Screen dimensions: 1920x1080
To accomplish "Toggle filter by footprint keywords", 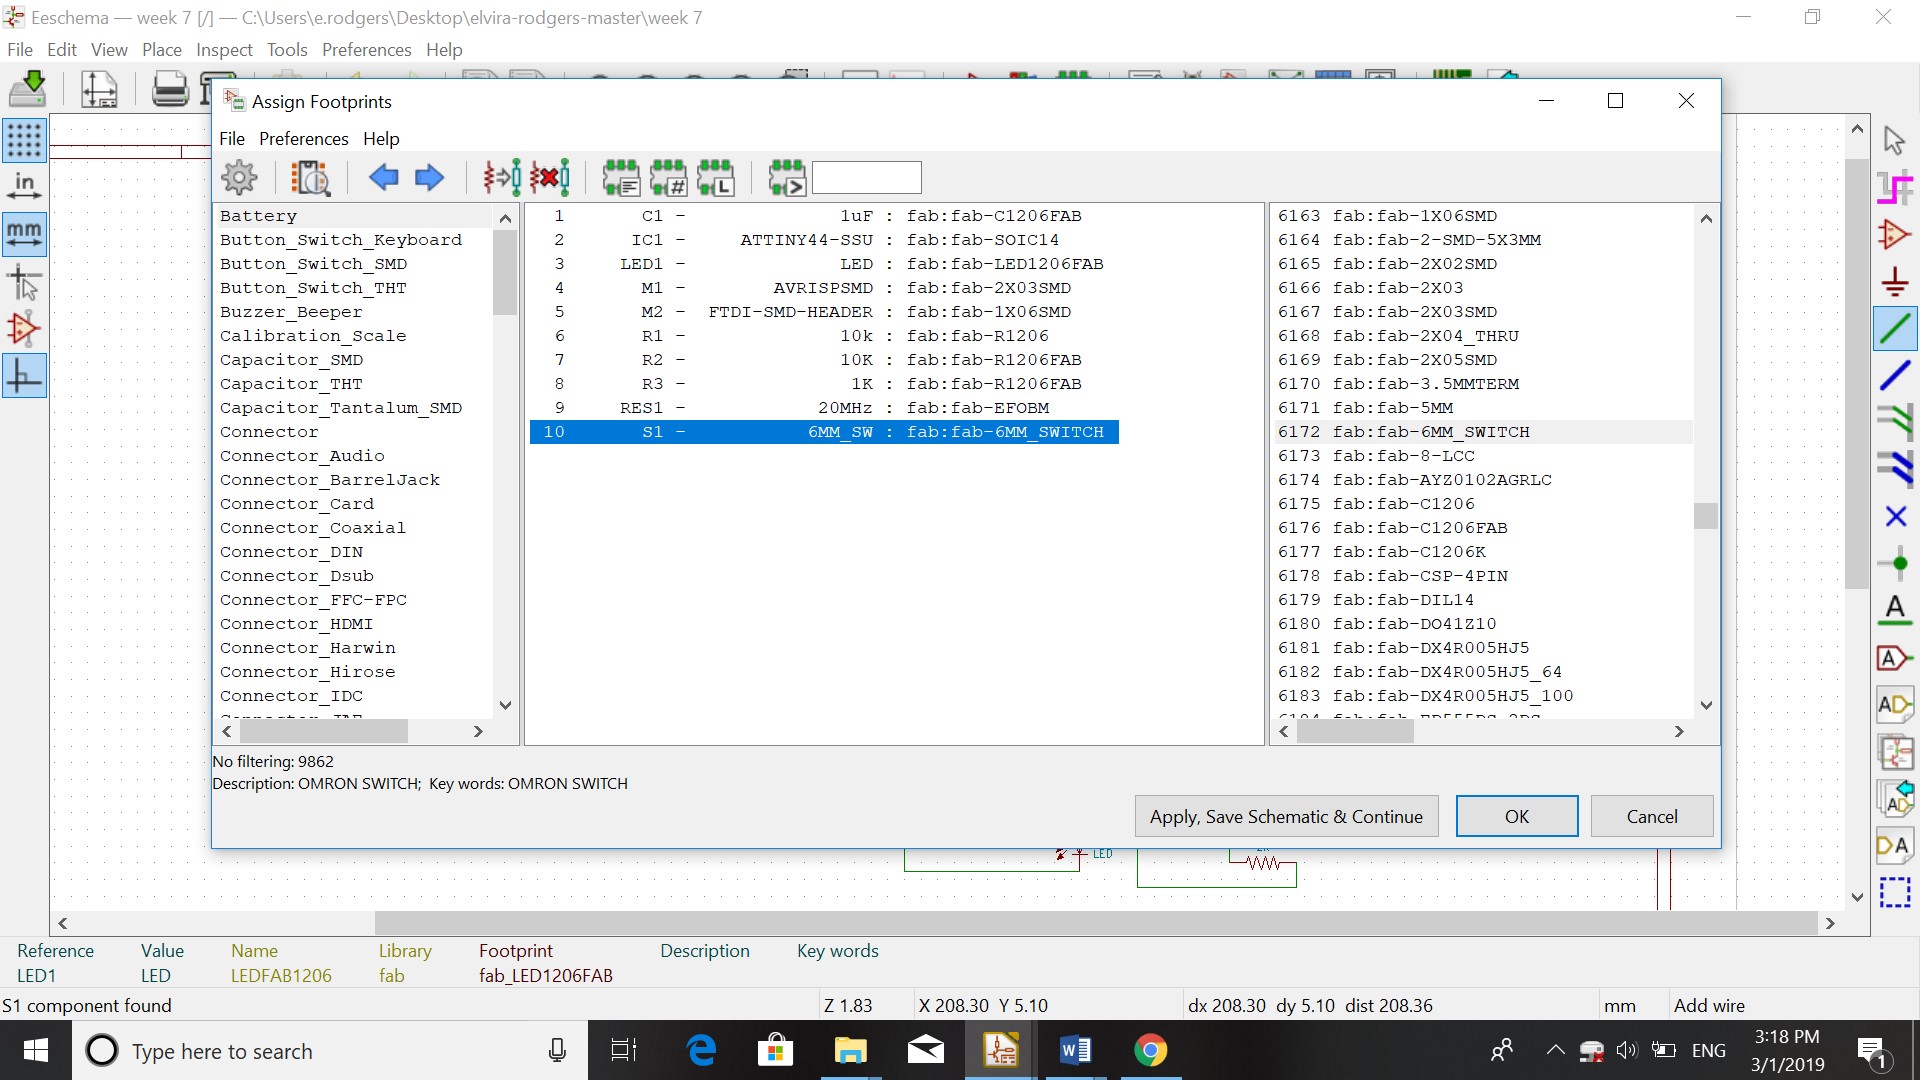I will click(x=621, y=178).
